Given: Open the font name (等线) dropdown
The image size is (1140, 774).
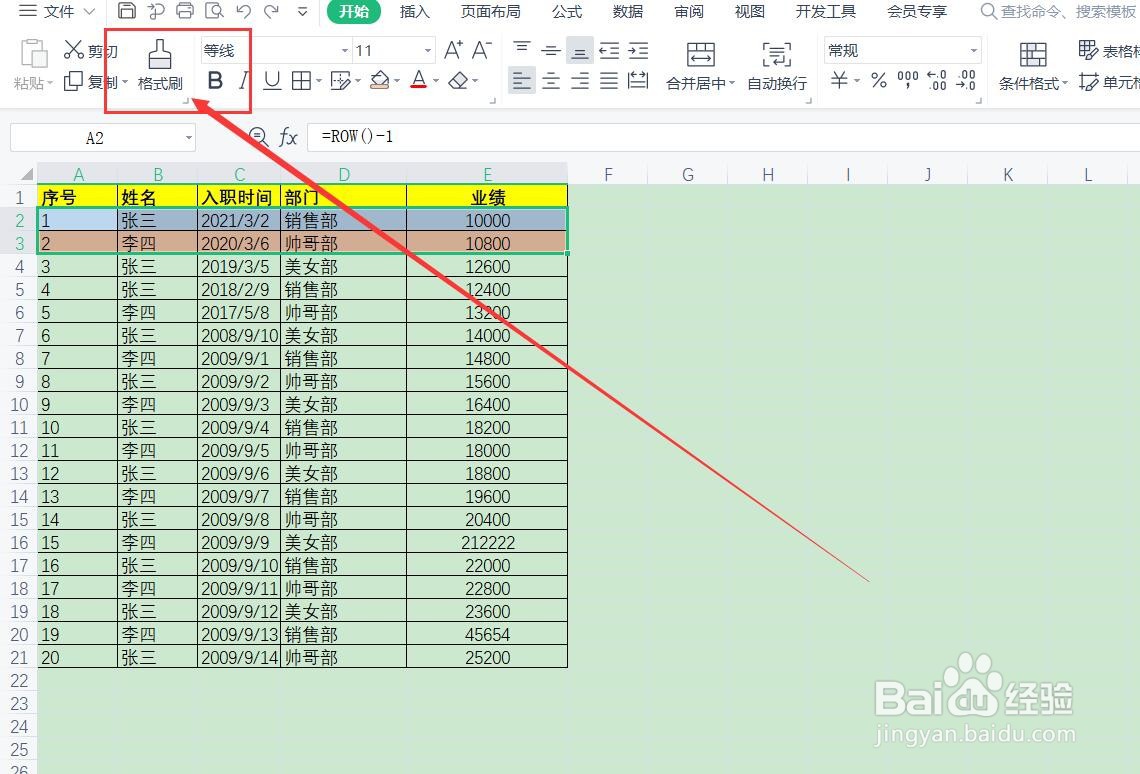Looking at the screenshot, I should pos(345,51).
